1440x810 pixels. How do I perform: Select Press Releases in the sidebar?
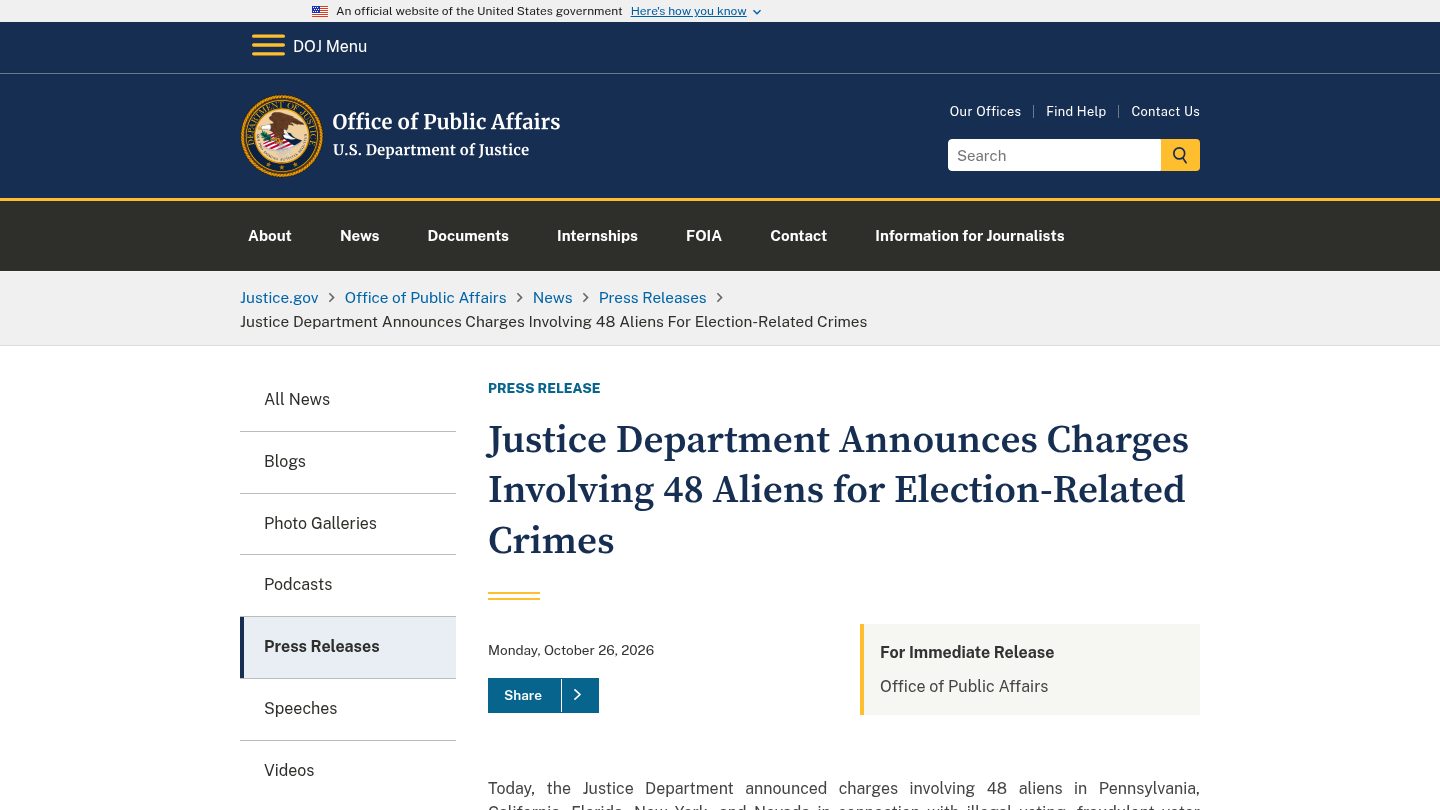click(x=348, y=647)
